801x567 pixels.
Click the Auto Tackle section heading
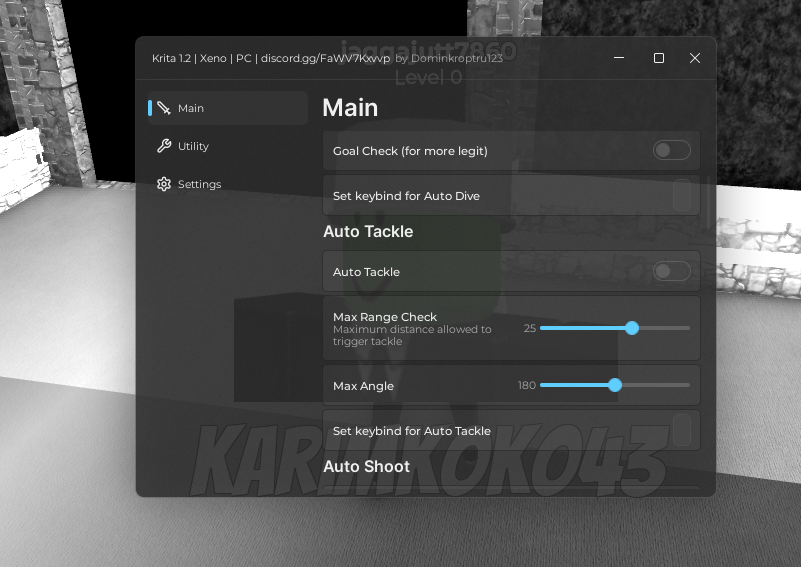tap(368, 231)
